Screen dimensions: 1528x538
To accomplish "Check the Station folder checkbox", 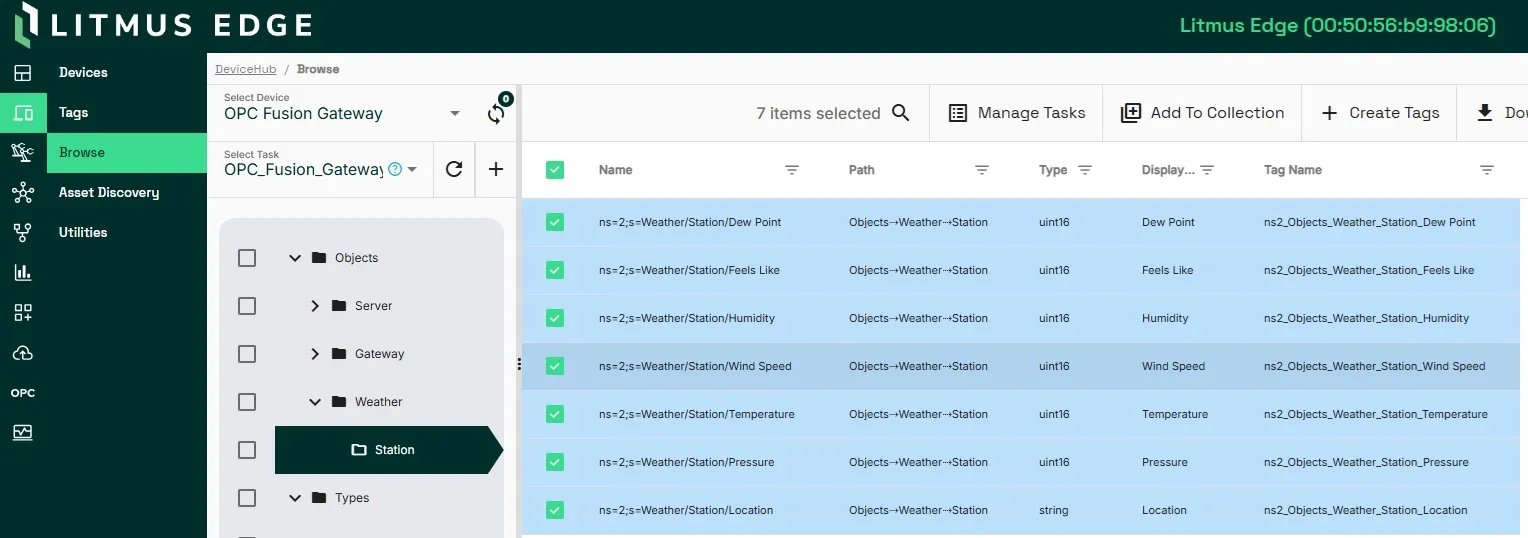I will click(x=247, y=450).
